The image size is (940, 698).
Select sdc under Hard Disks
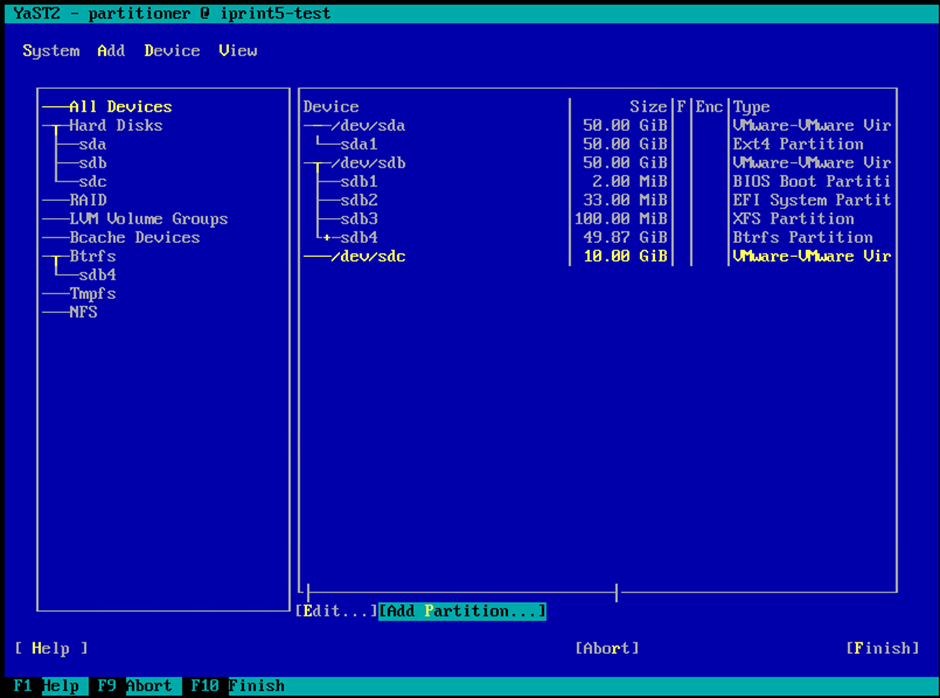coord(93,182)
